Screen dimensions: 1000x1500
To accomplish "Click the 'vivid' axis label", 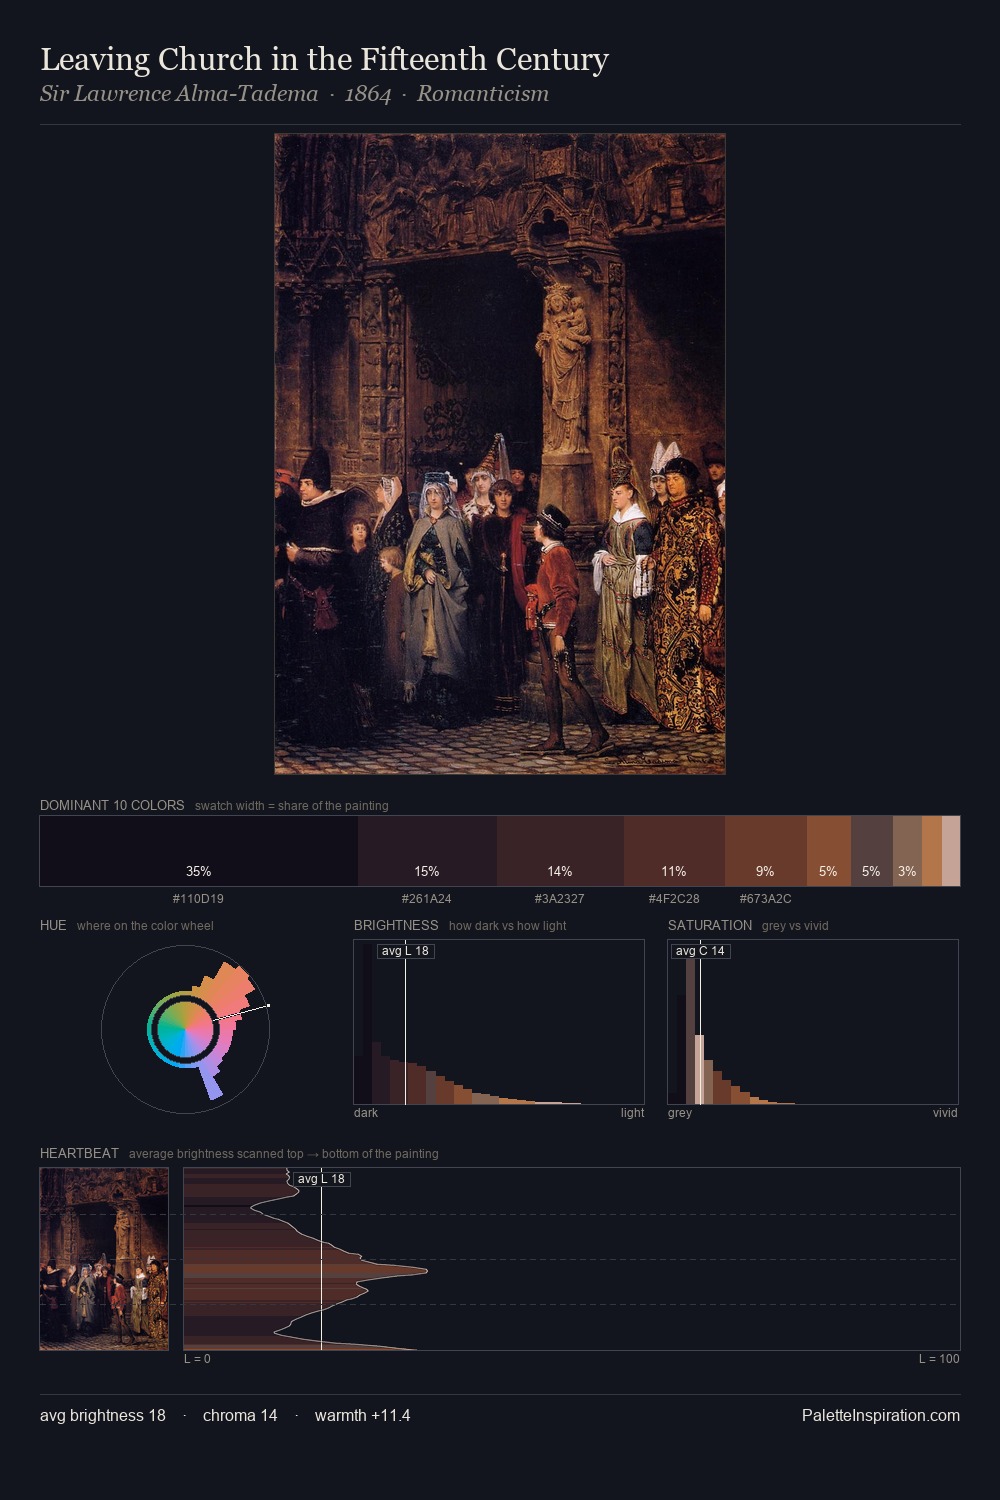I will coord(945,1113).
